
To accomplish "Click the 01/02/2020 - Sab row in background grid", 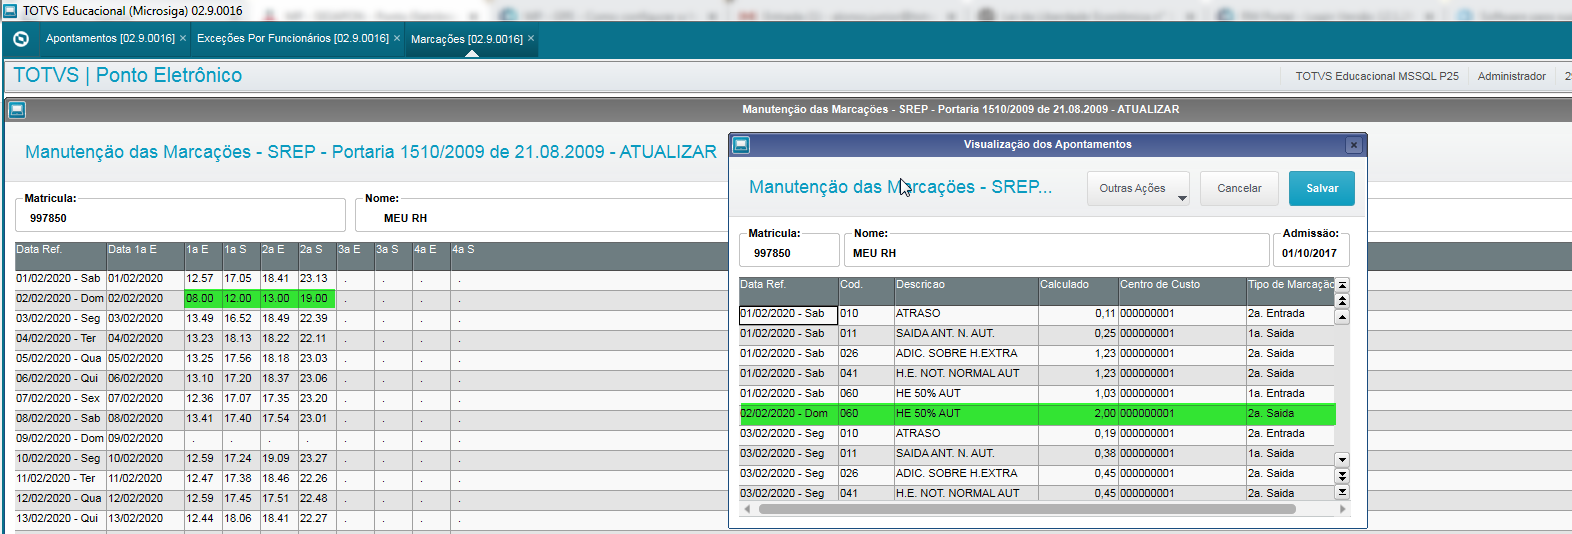I will 371,279.
